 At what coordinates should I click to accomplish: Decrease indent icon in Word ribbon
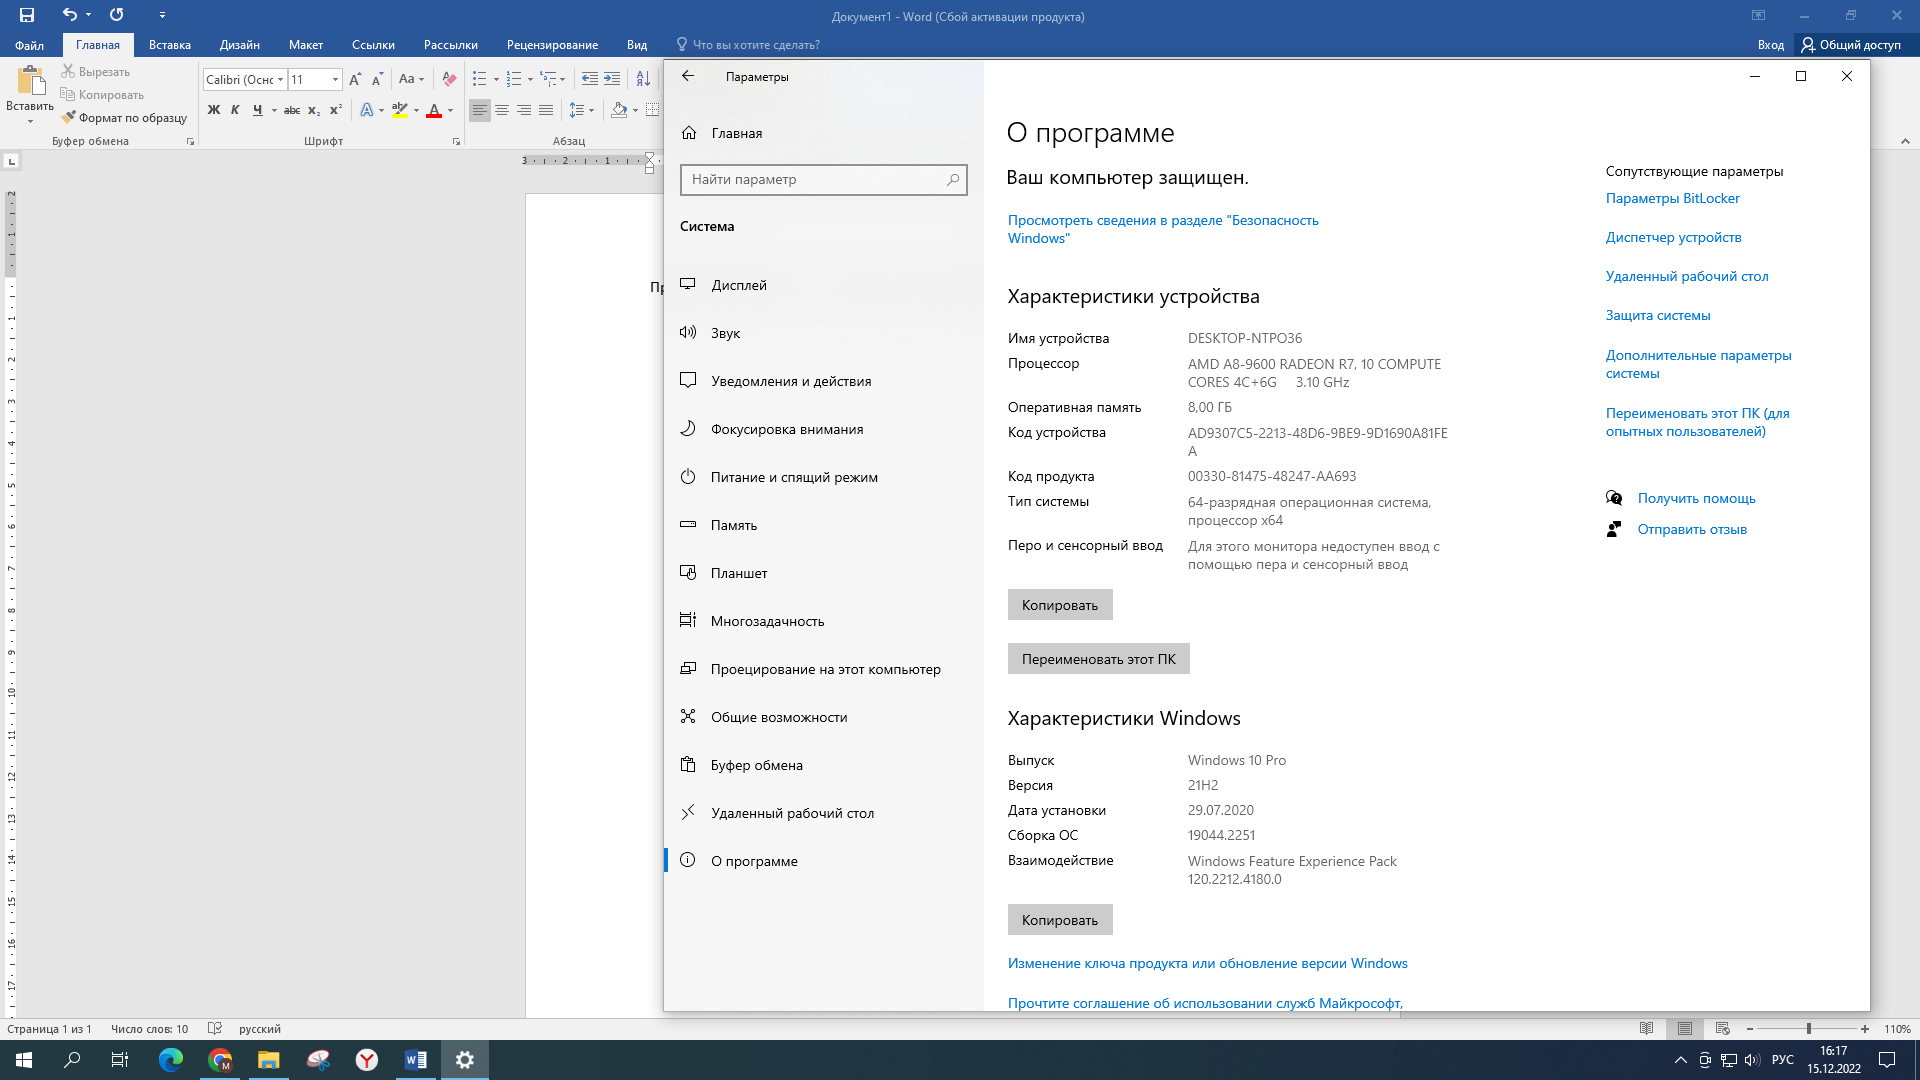(590, 79)
